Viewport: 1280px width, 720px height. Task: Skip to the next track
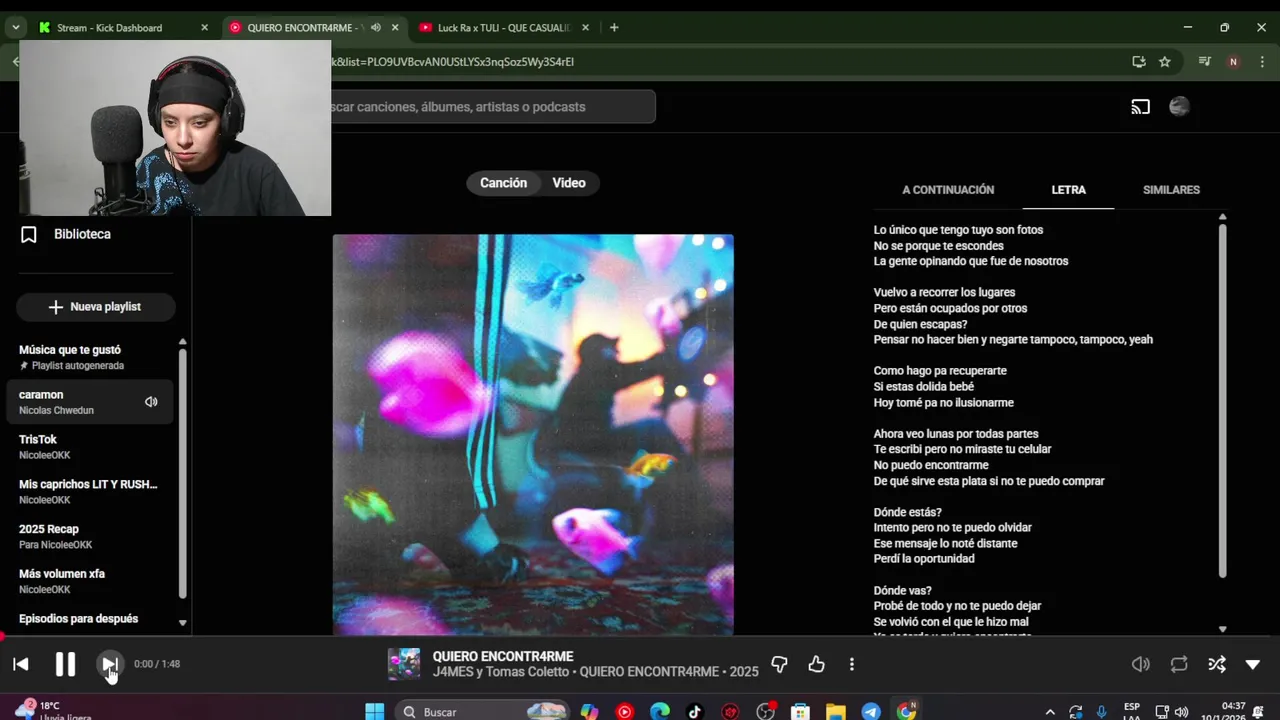click(x=109, y=664)
